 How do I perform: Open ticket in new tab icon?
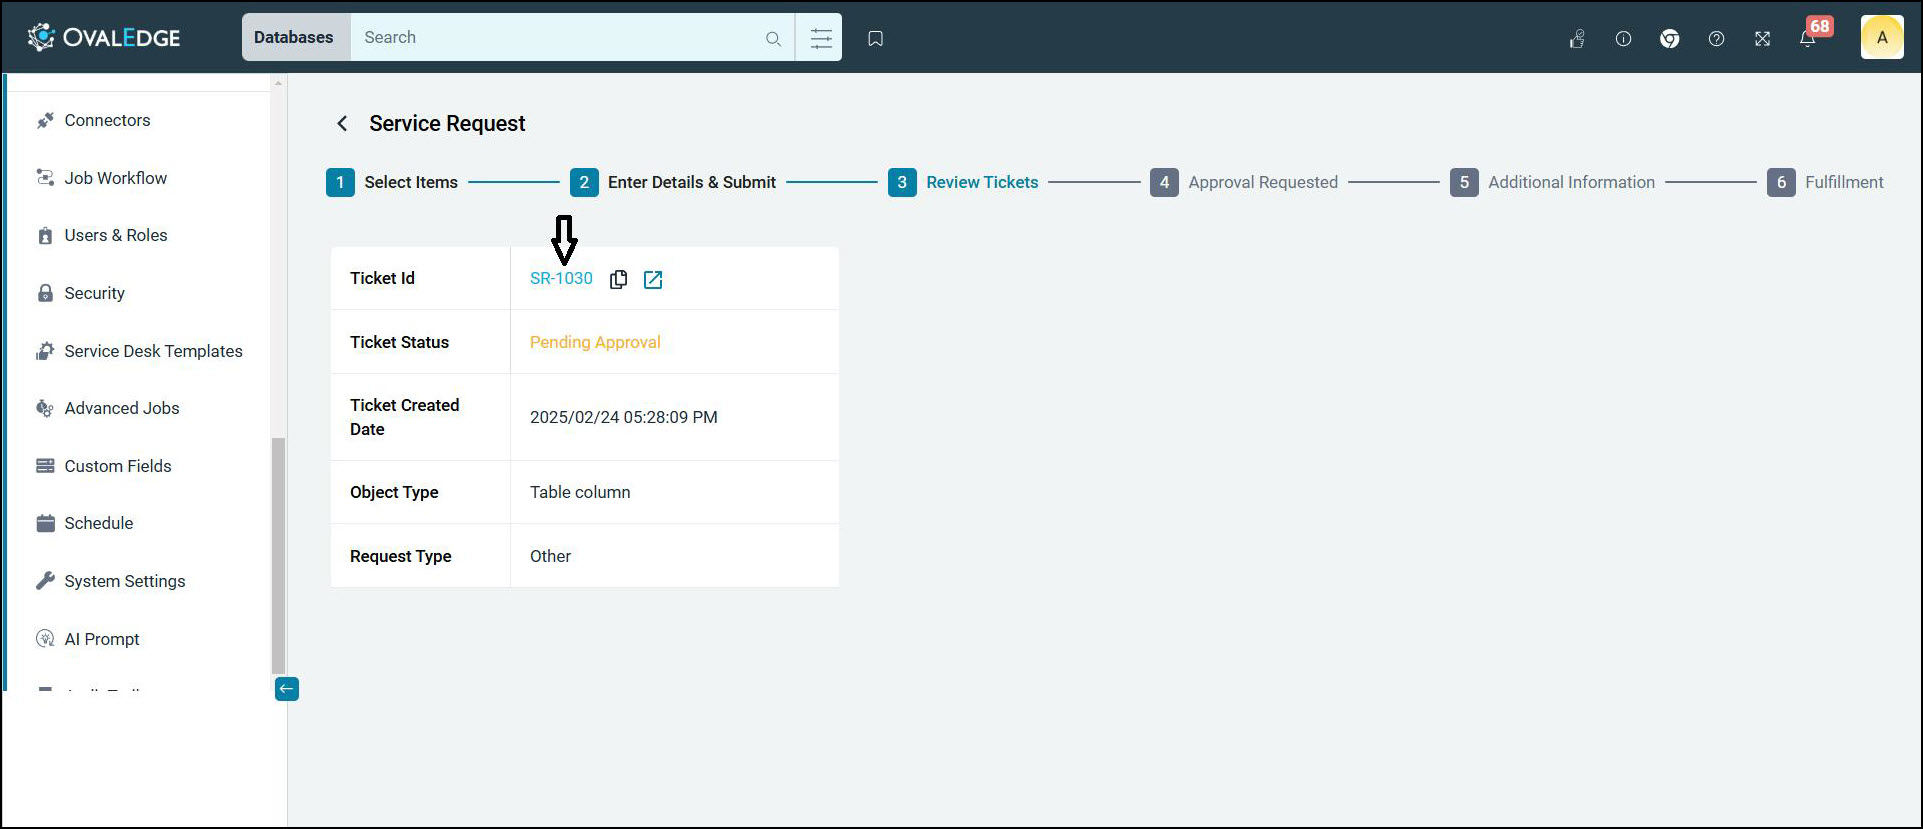coord(653,279)
